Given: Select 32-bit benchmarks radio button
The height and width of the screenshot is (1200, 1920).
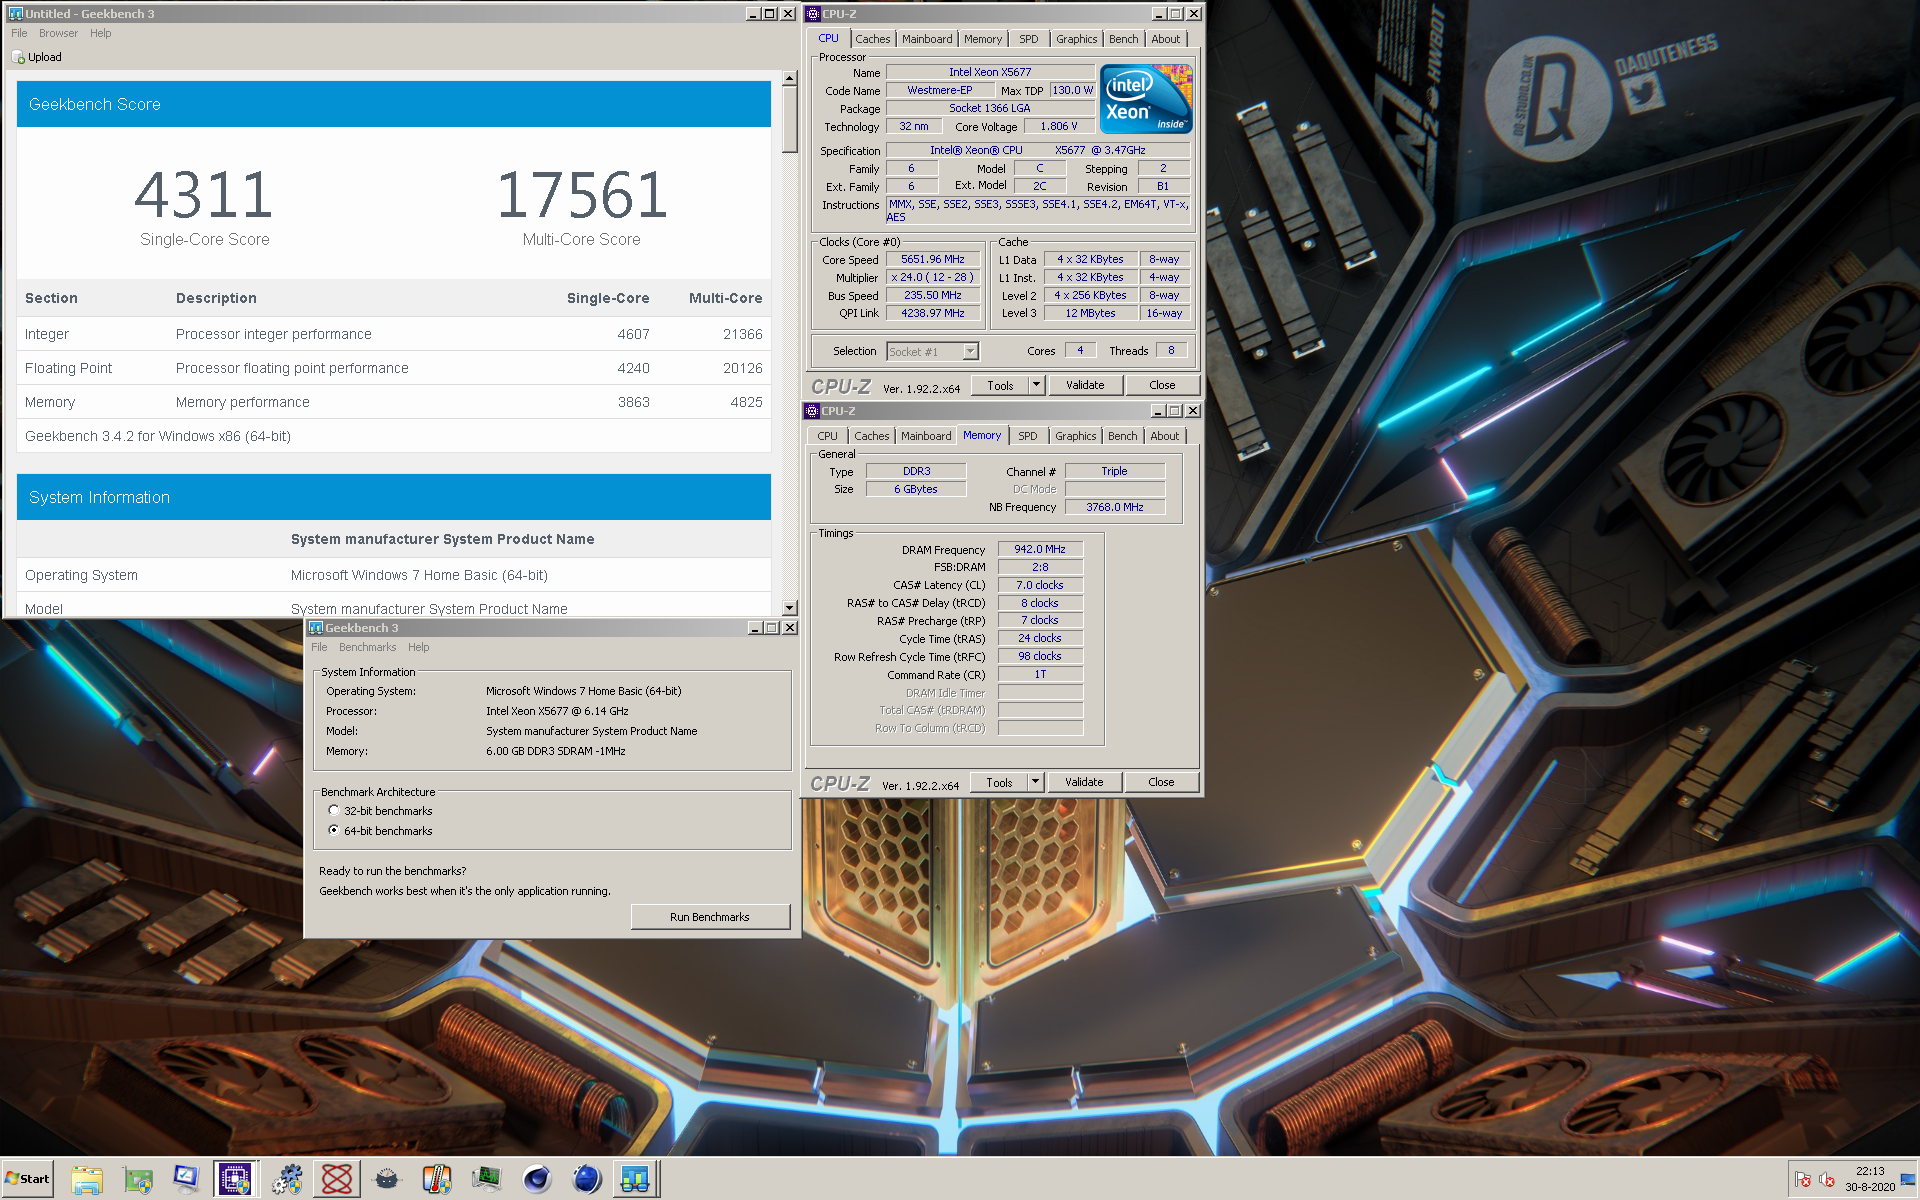Looking at the screenshot, I should (334, 811).
